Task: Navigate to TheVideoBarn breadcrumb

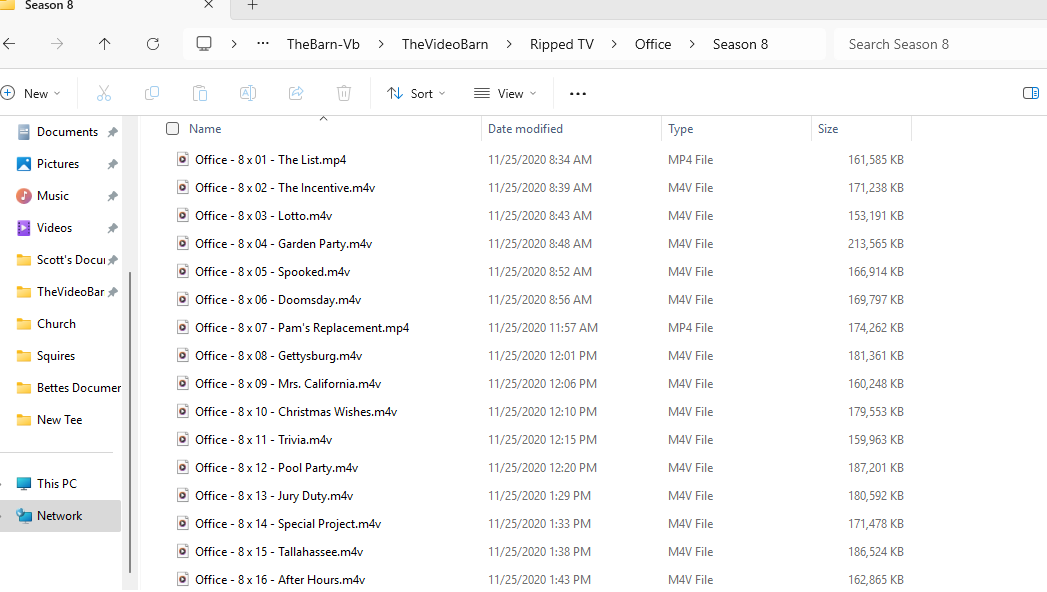Action: (445, 44)
